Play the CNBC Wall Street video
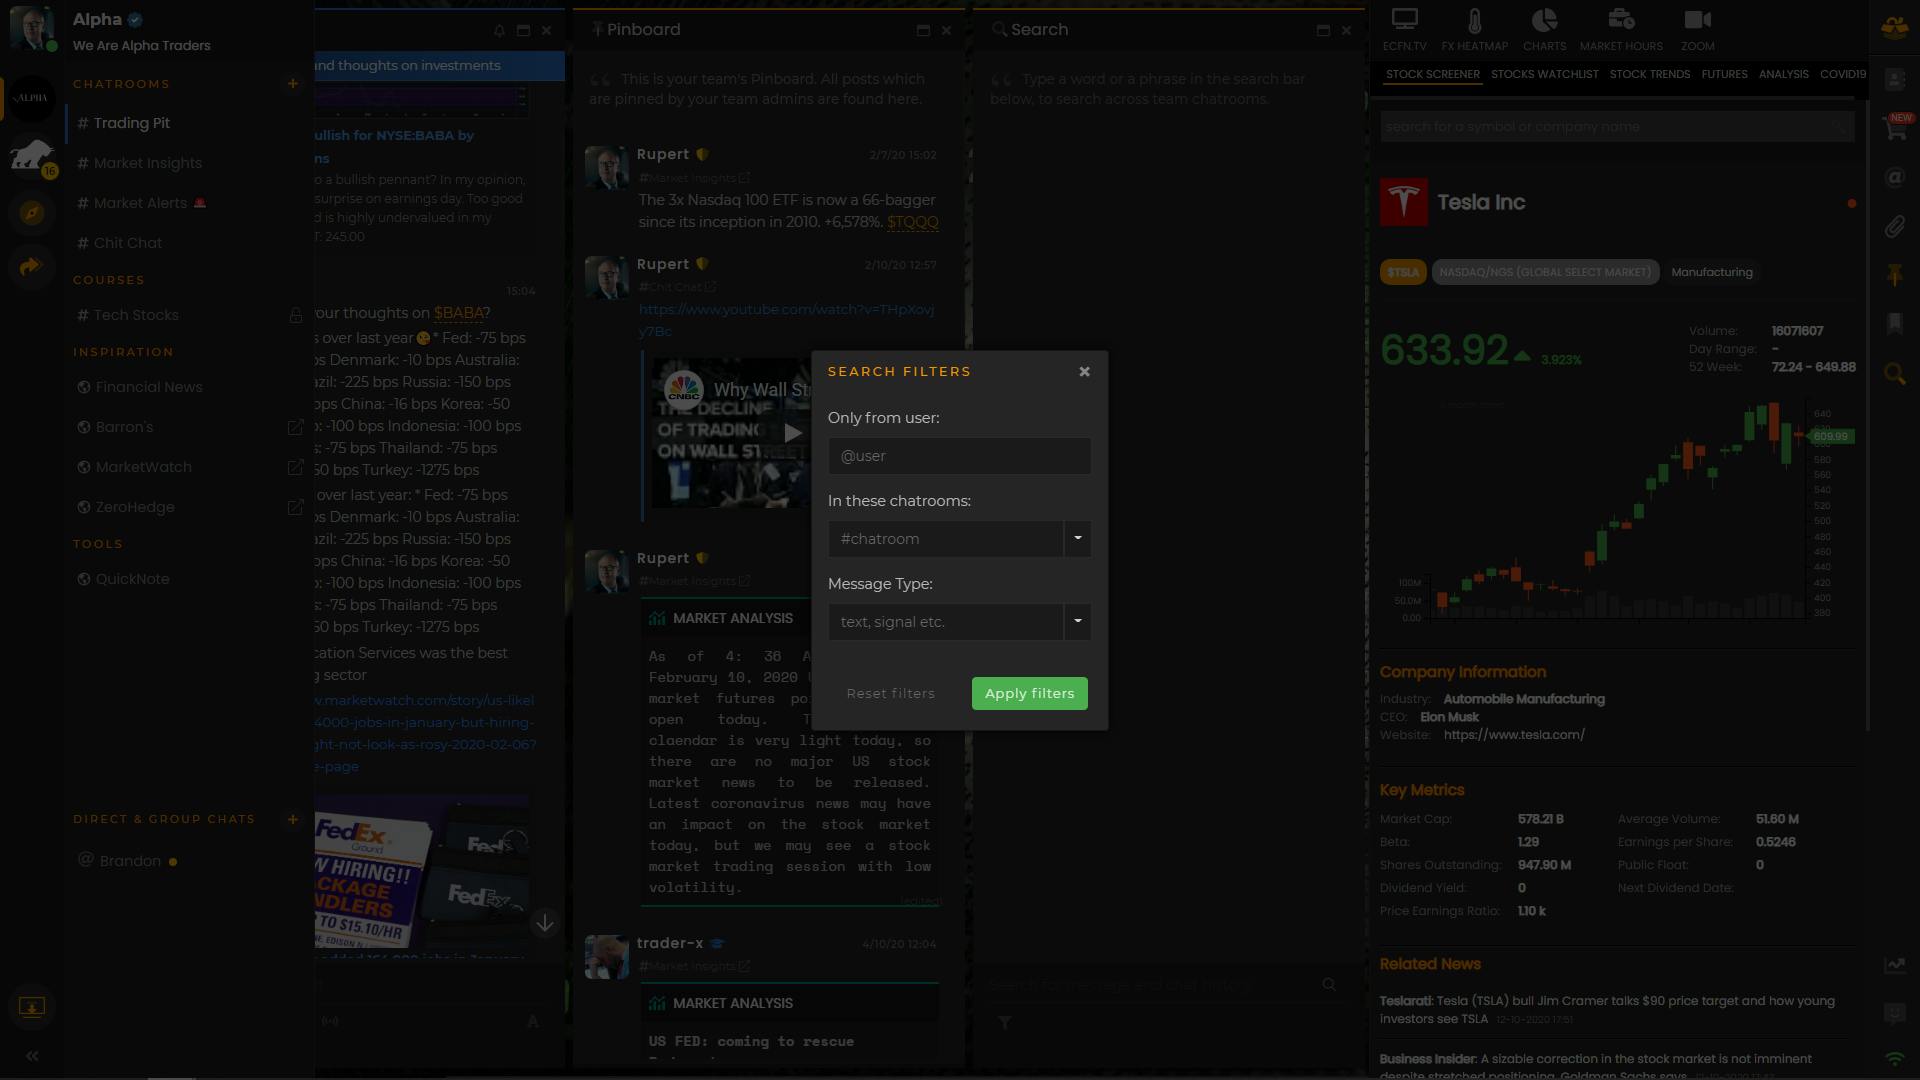The height and width of the screenshot is (1080, 1920). coord(793,433)
